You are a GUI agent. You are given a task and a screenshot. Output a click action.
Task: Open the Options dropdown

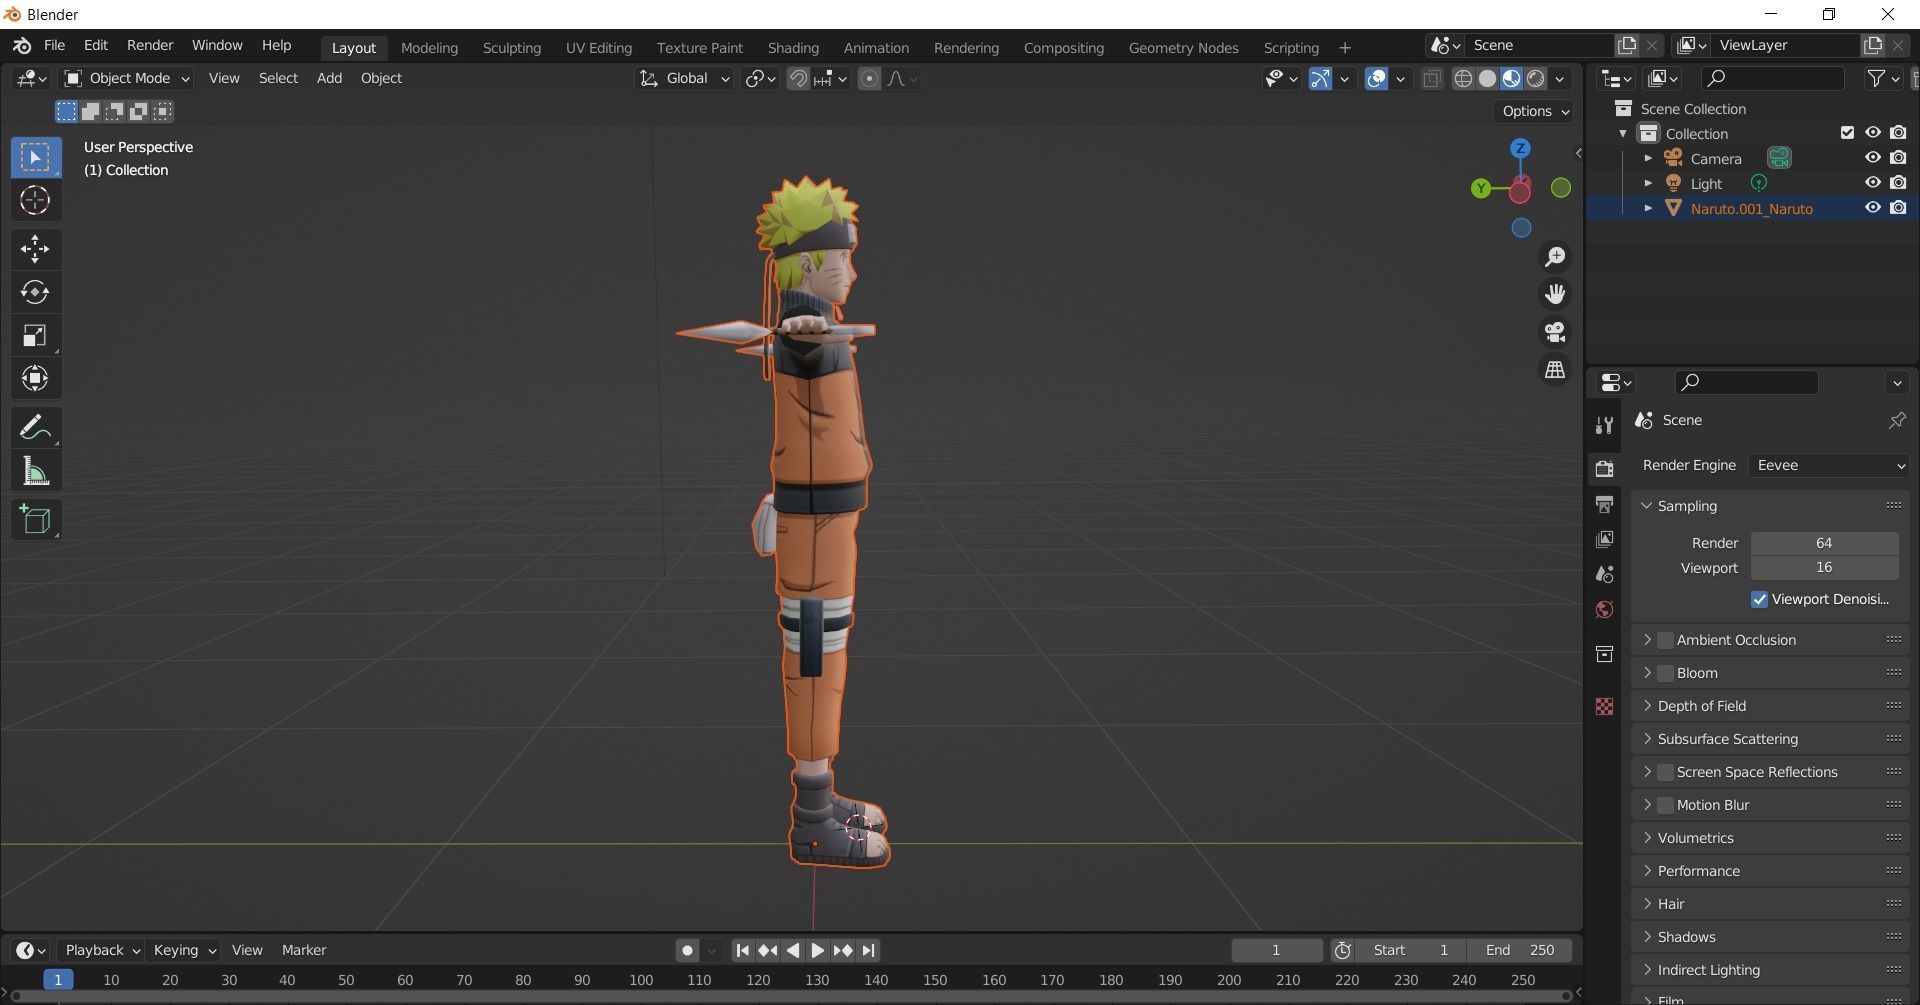1535,111
